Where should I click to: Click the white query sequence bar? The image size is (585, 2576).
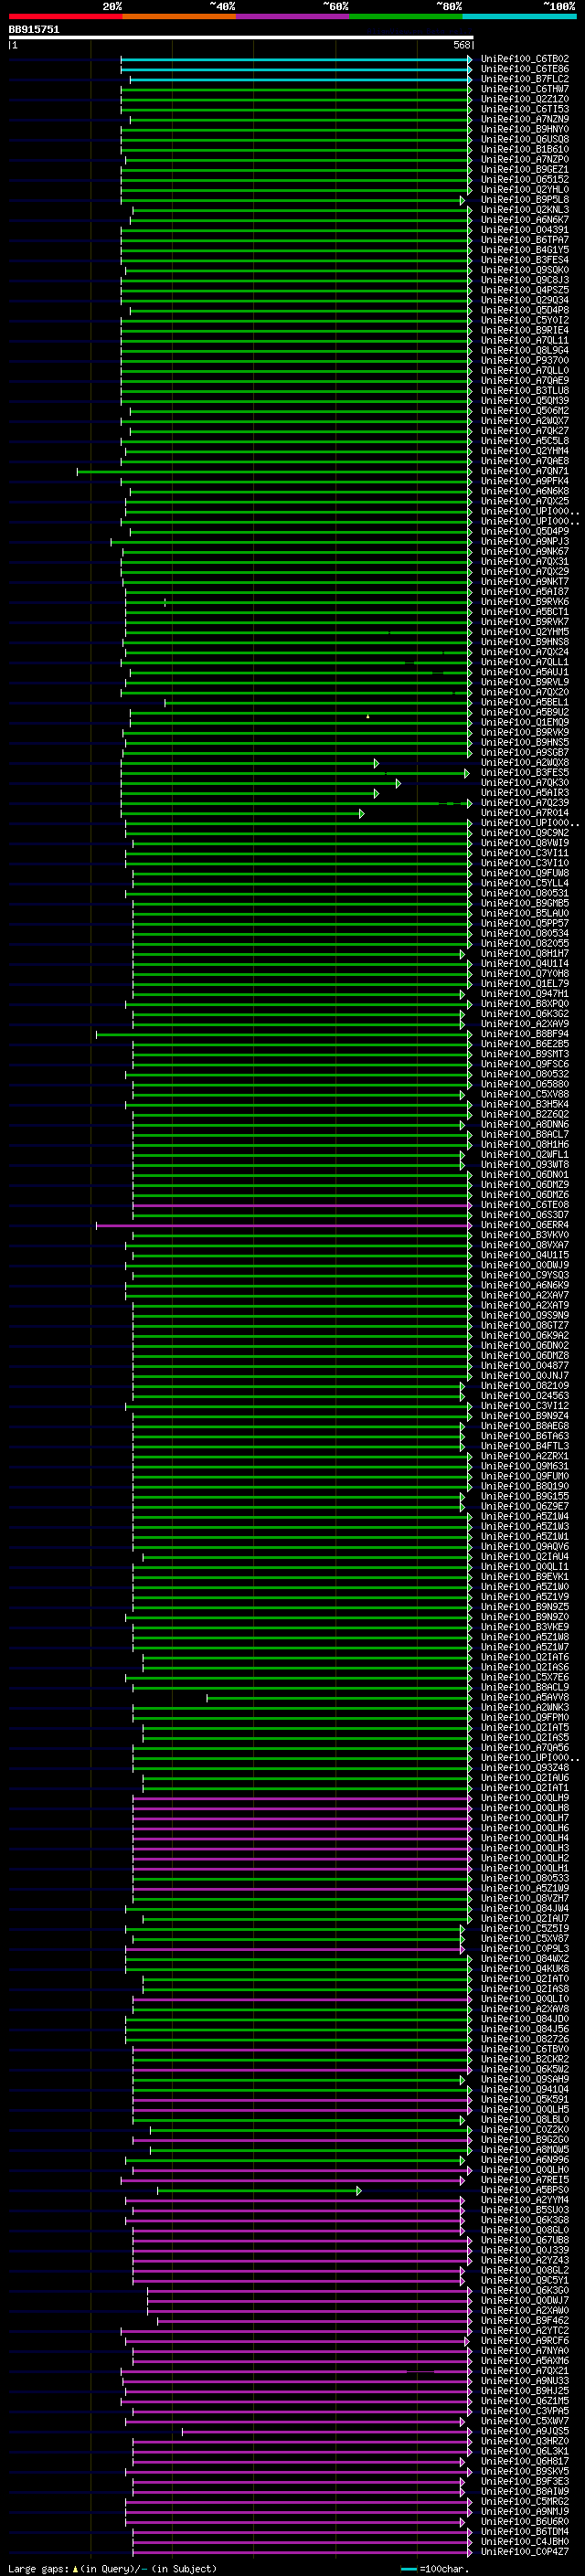241,38
